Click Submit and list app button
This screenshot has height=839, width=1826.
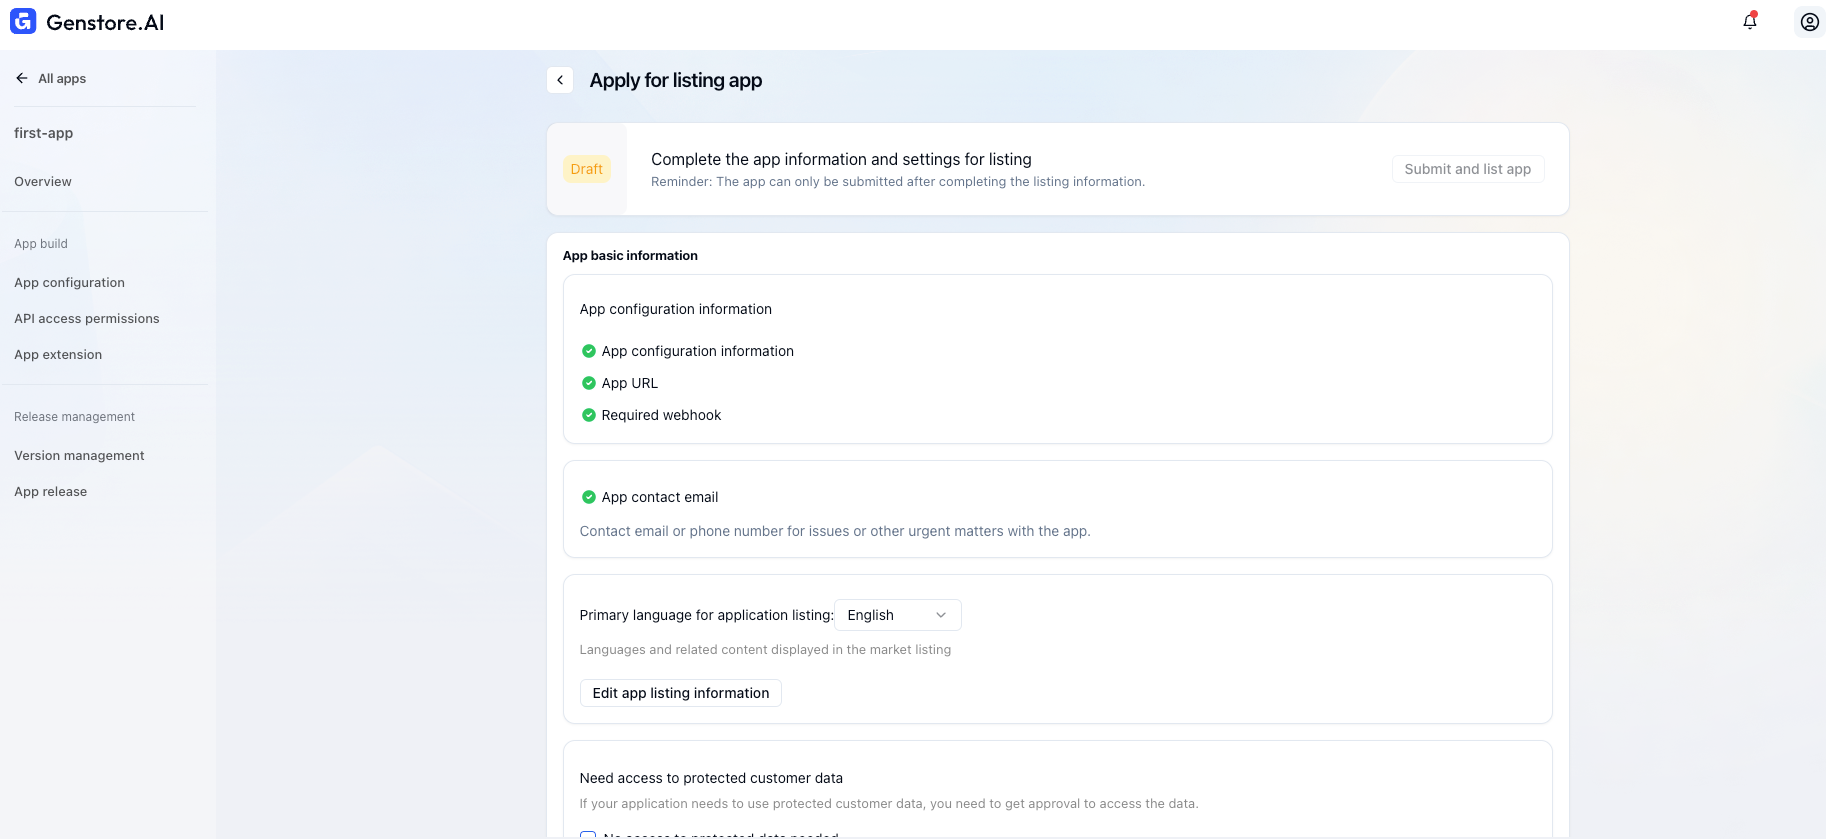pos(1468,169)
